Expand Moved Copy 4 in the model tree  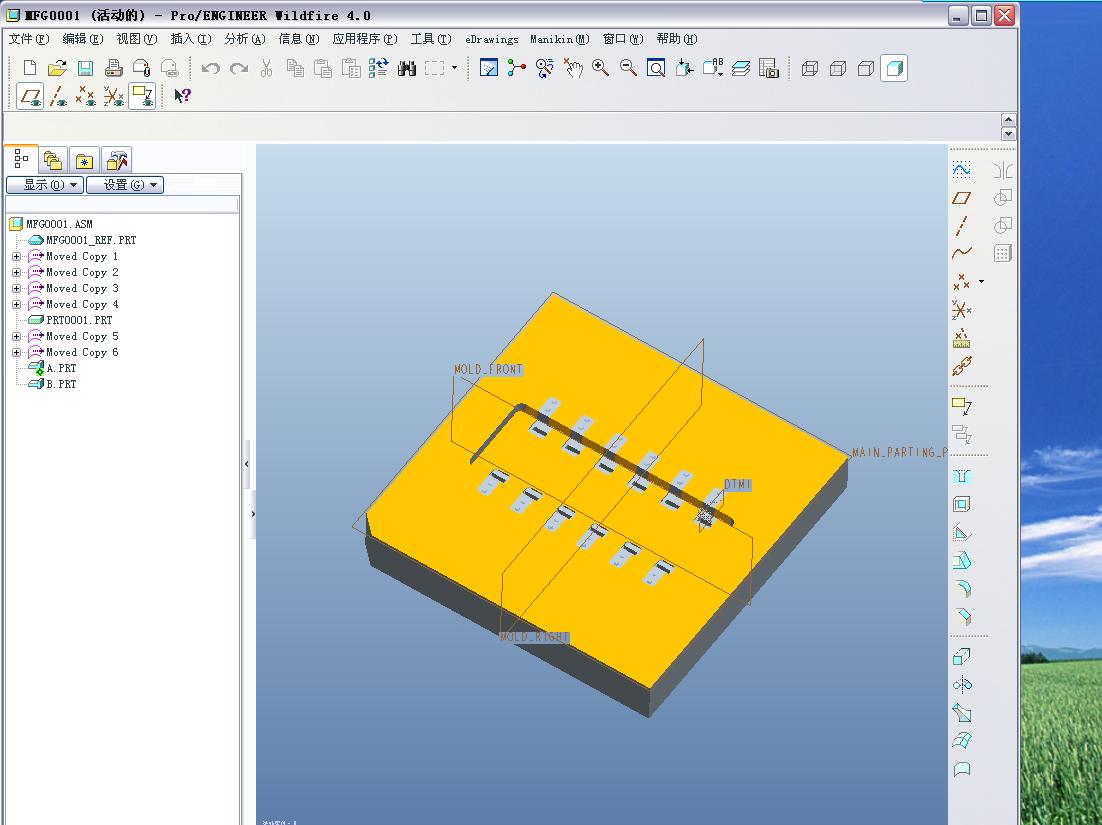pos(16,305)
